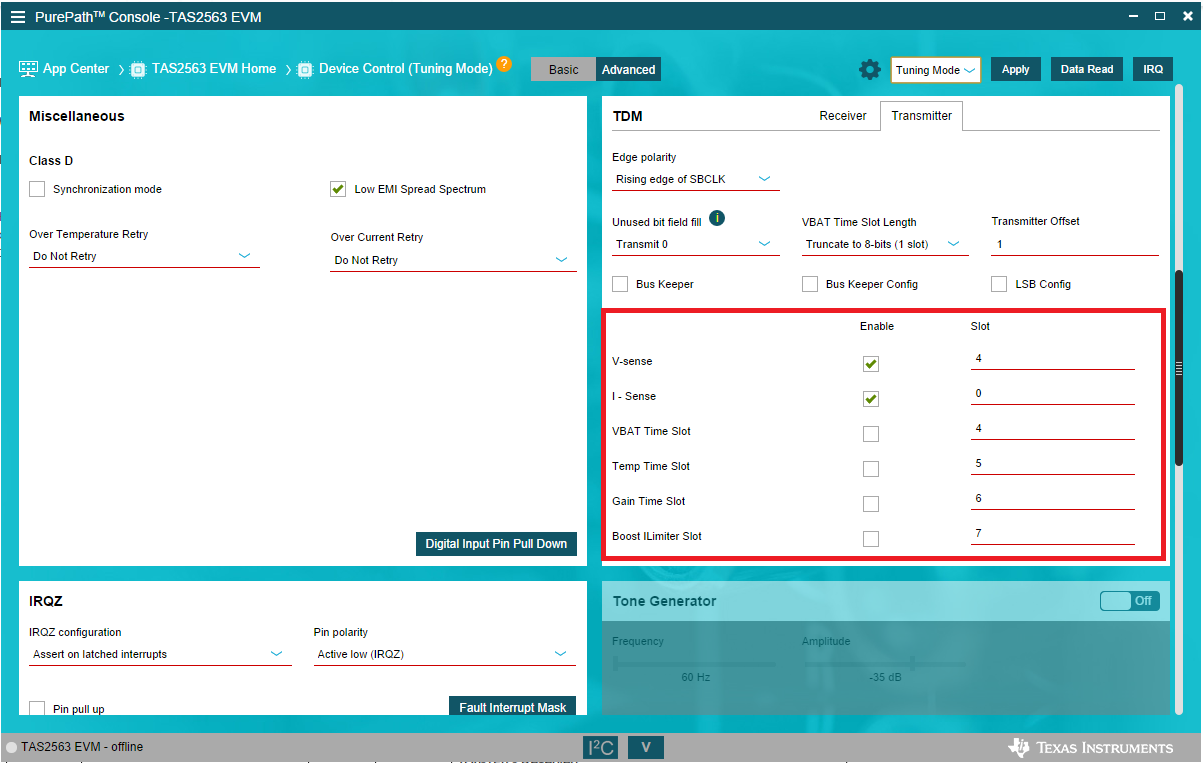Enable the VBAT Time Slot checkbox
The width and height of the screenshot is (1203, 763).
click(x=871, y=434)
